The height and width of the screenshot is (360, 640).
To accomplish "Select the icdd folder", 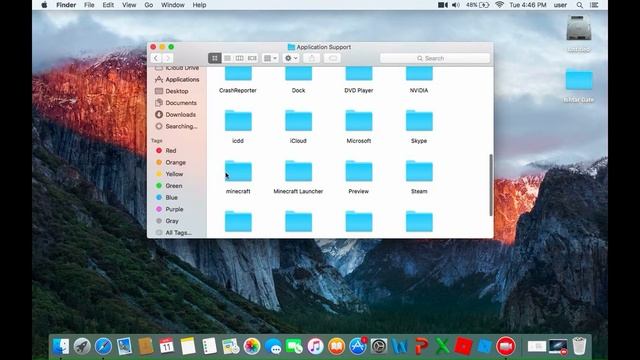I will (x=238, y=127).
